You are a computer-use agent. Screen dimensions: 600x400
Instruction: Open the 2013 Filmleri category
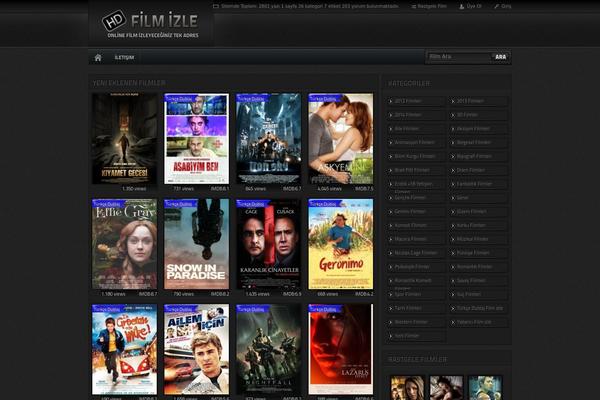(470, 101)
